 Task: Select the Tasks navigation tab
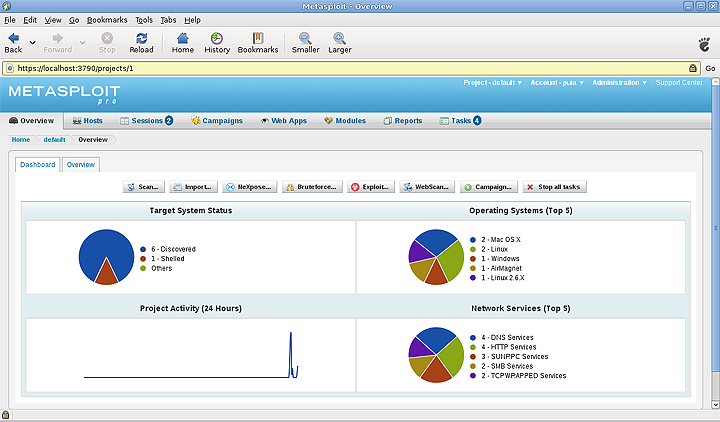[x=460, y=121]
